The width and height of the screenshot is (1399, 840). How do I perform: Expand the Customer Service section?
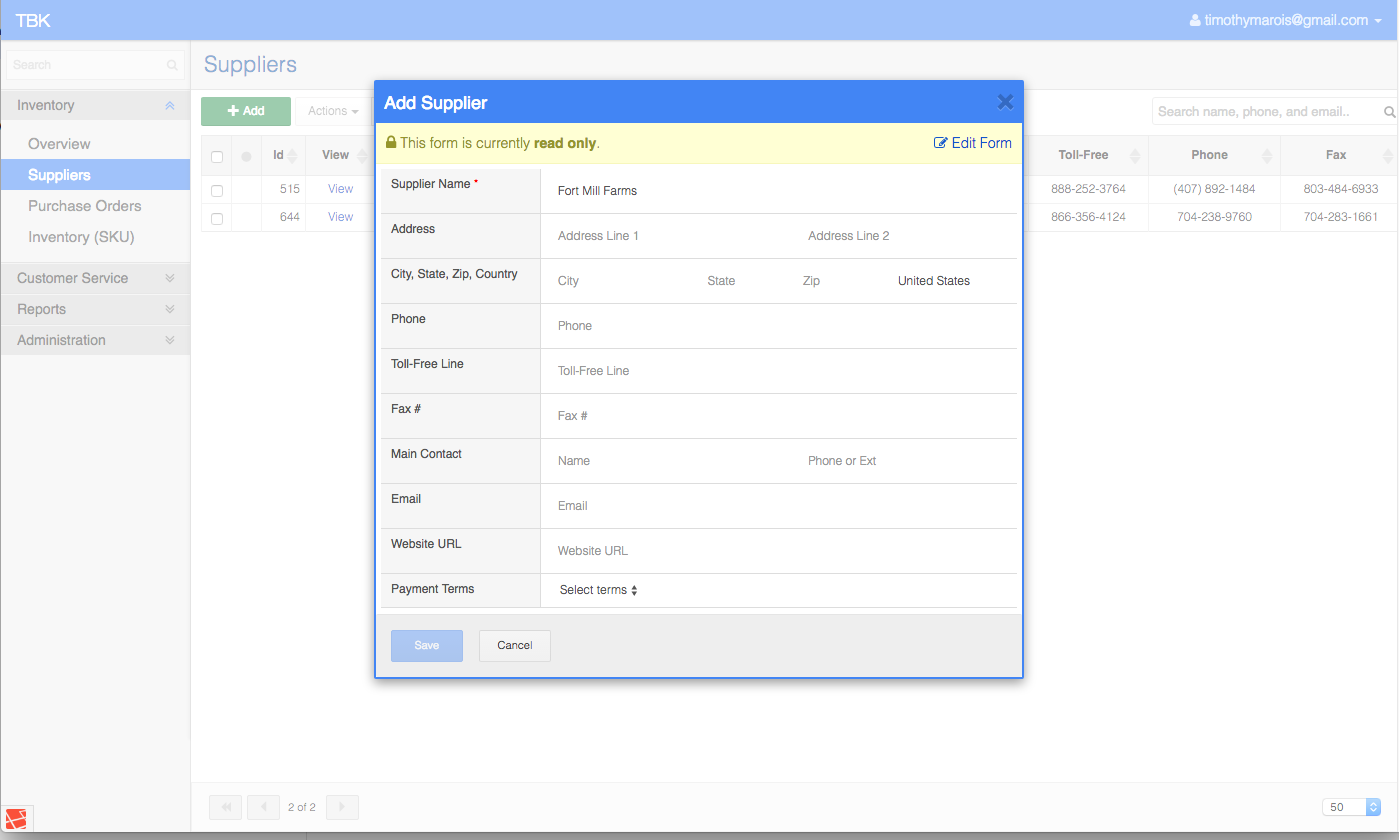[x=95, y=278]
